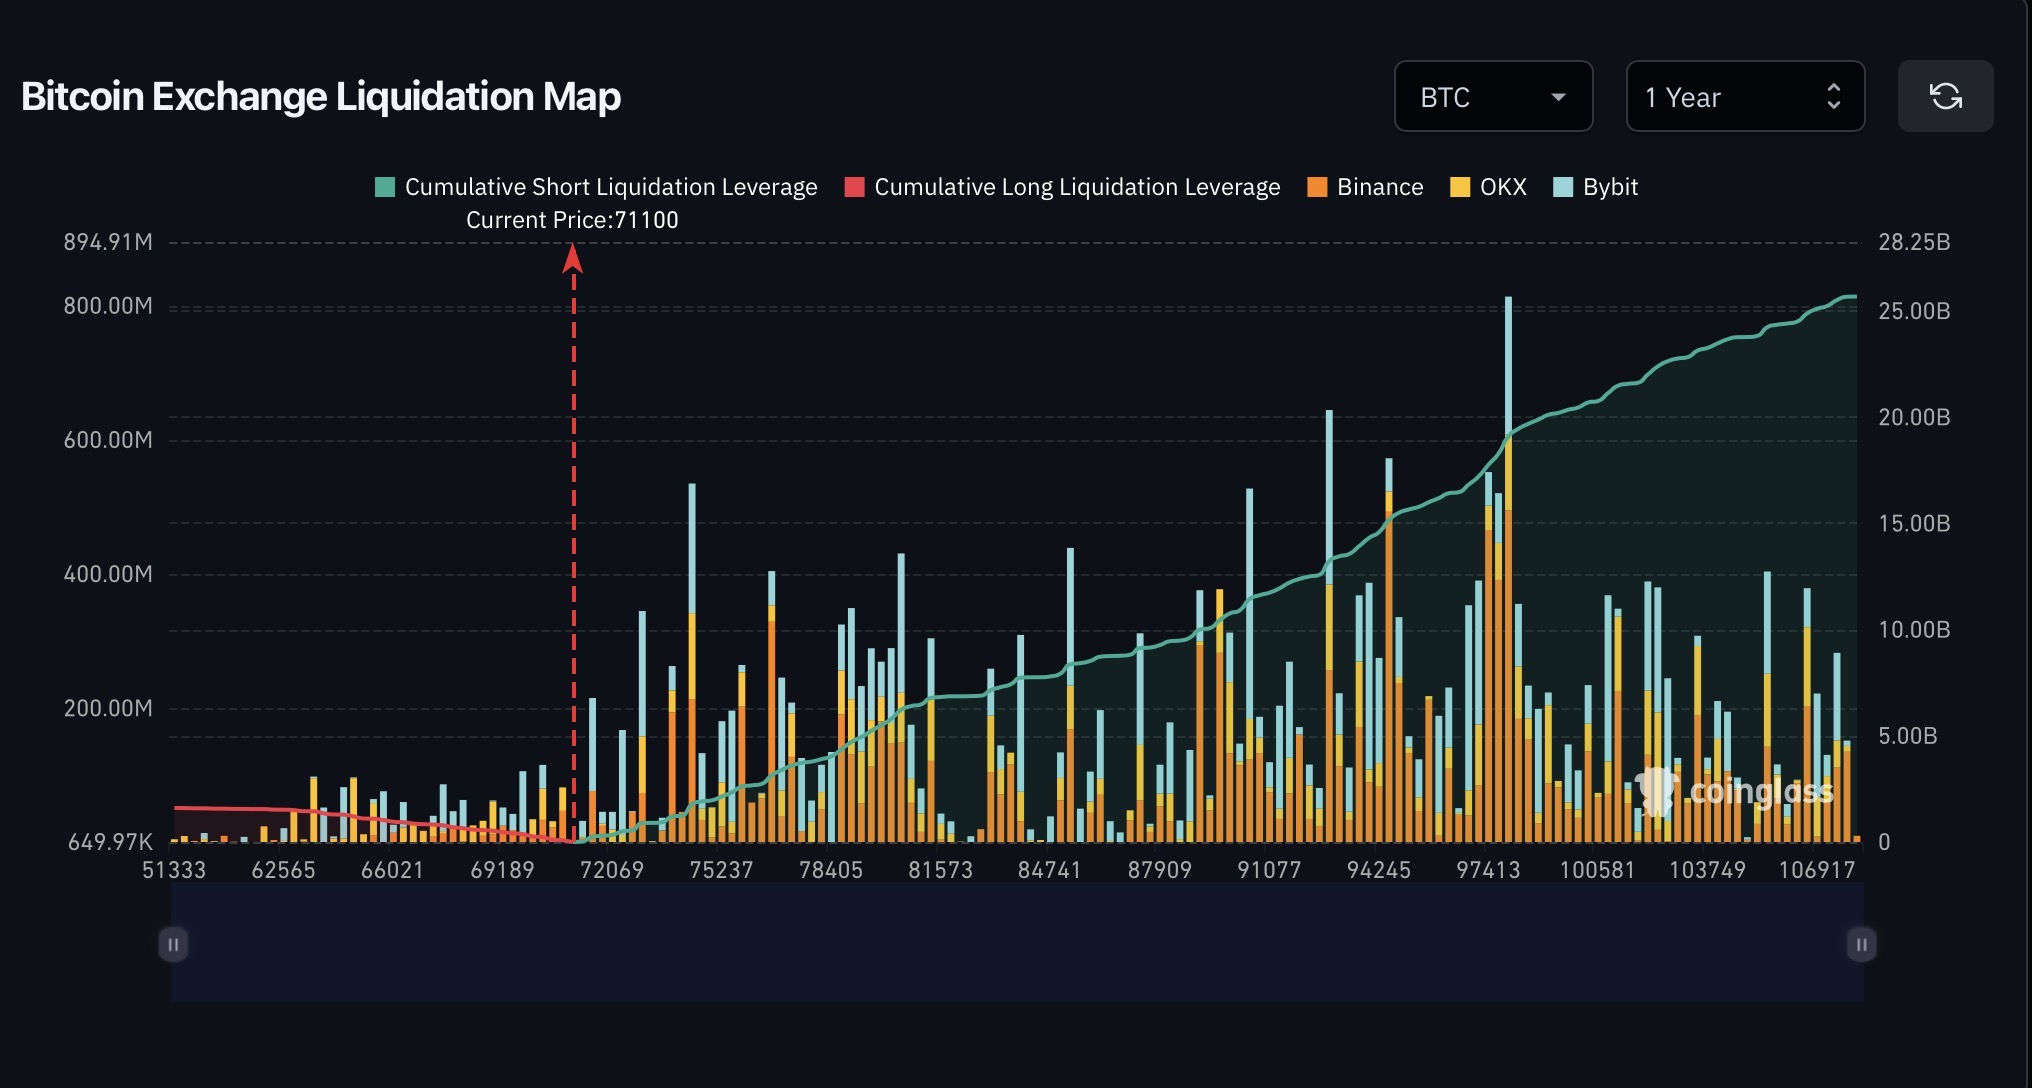The image size is (2032, 1088).
Task: Click the red Long Liquidation legend swatch
Action: click(x=854, y=187)
